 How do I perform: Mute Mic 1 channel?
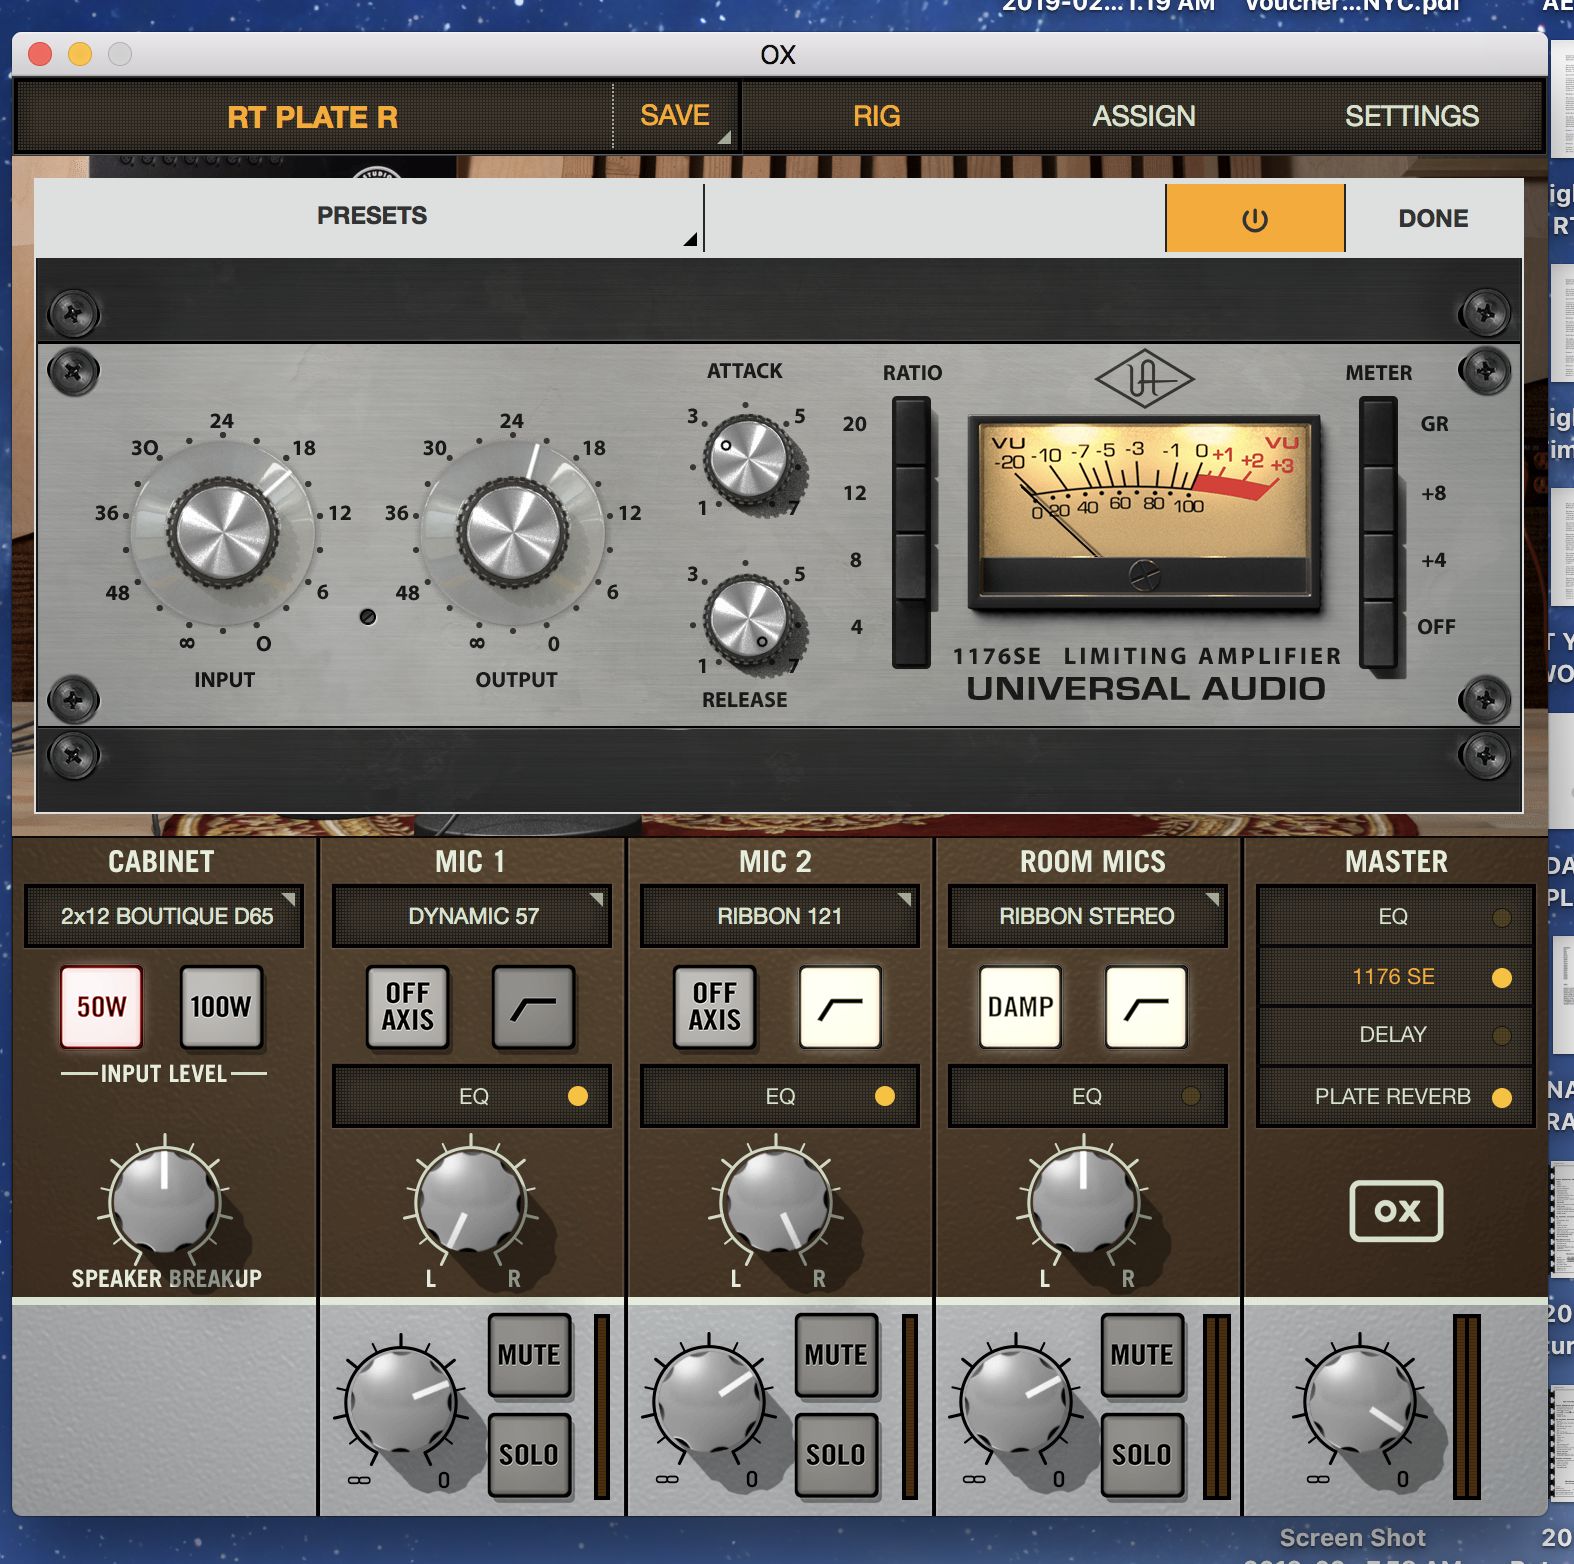[x=529, y=1355]
